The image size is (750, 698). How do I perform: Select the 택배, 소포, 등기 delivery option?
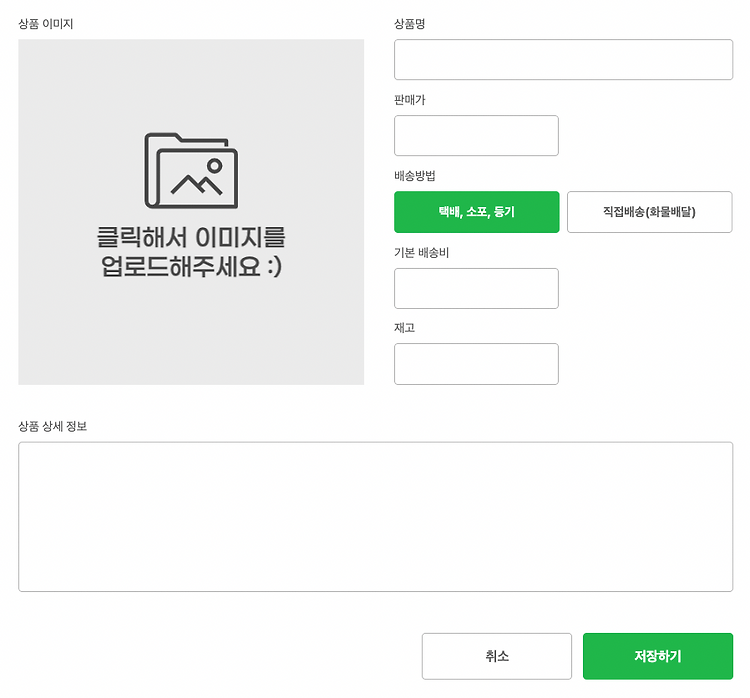pos(476,212)
